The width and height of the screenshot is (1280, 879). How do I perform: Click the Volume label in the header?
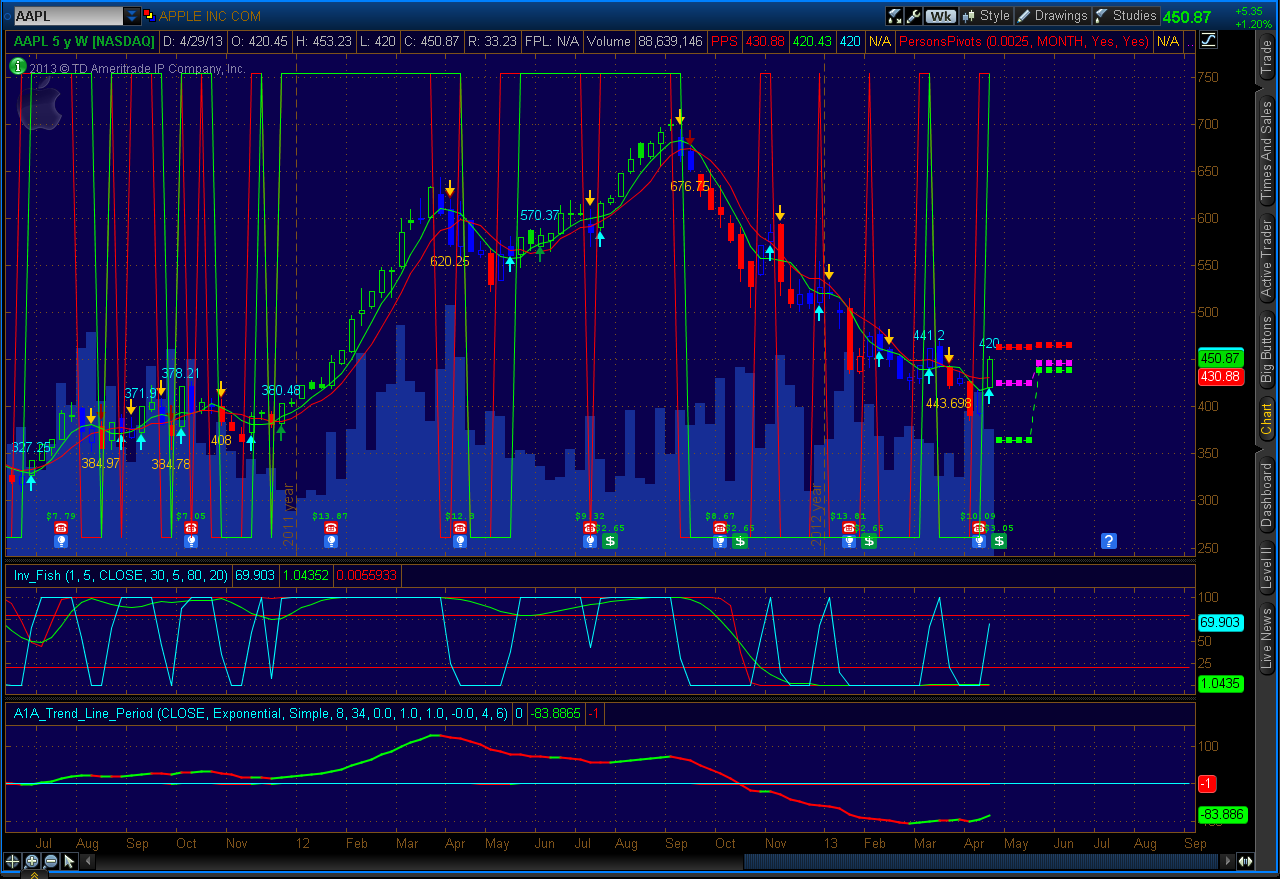pos(610,41)
